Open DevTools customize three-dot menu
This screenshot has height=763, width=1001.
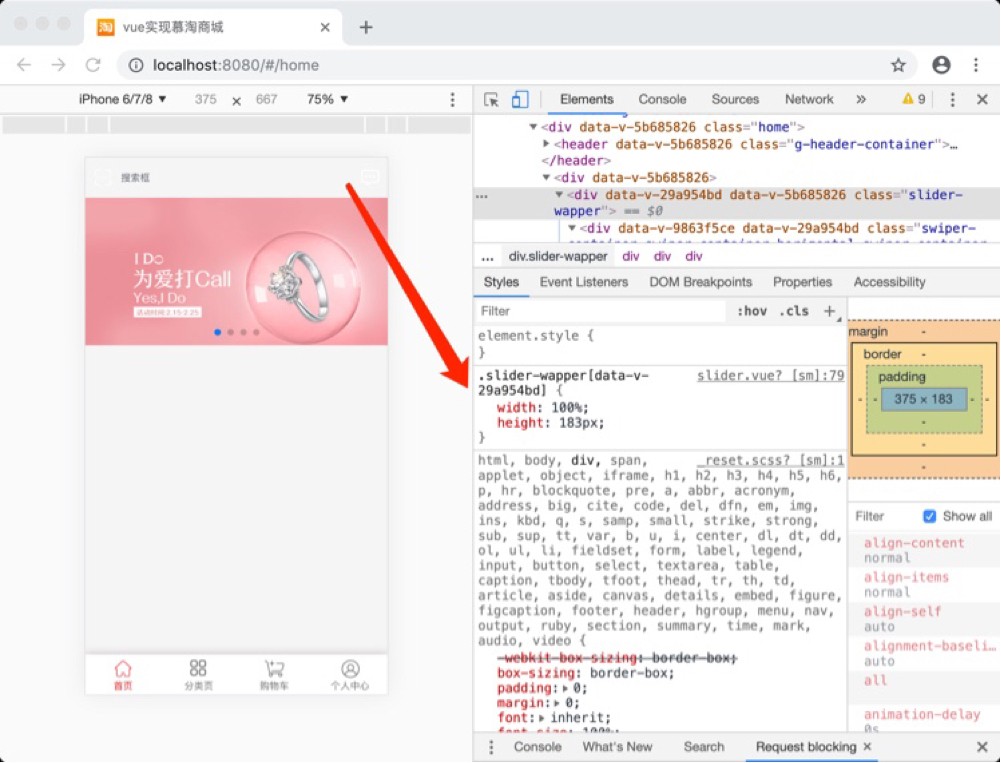(x=952, y=100)
